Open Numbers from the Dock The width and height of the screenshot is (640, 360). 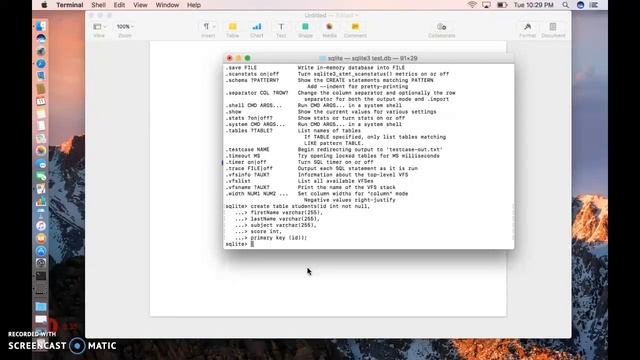tap(41, 201)
